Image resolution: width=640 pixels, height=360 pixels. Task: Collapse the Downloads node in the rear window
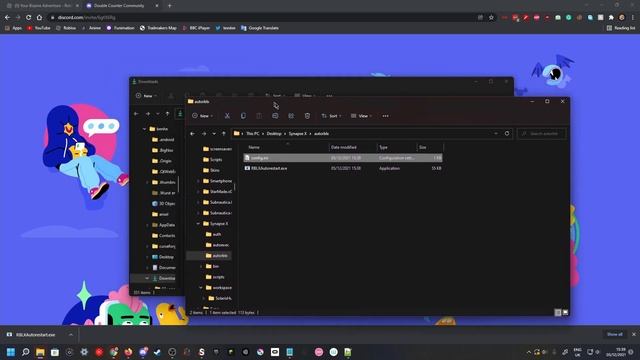[x=147, y=278]
